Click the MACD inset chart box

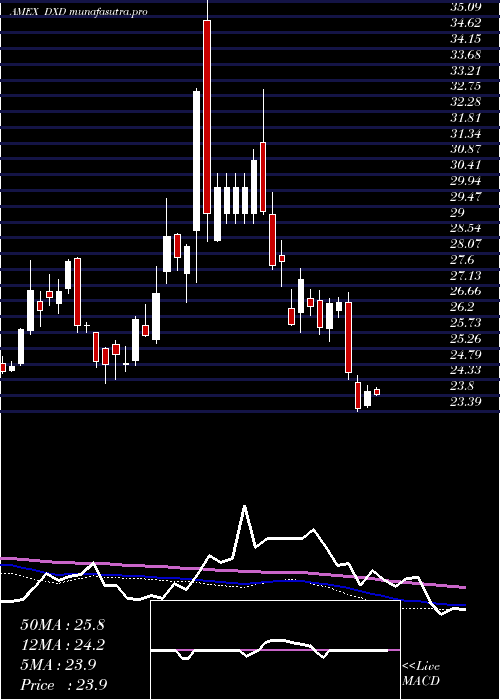[x=275, y=650]
